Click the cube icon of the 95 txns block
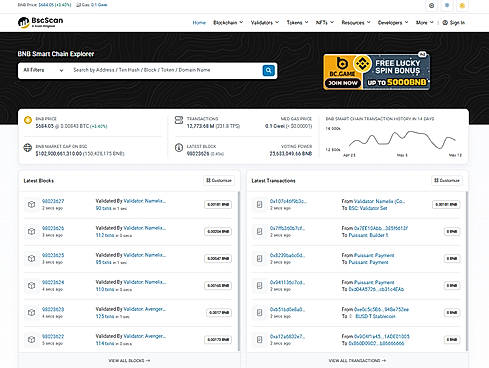 click(x=31, y=258)
